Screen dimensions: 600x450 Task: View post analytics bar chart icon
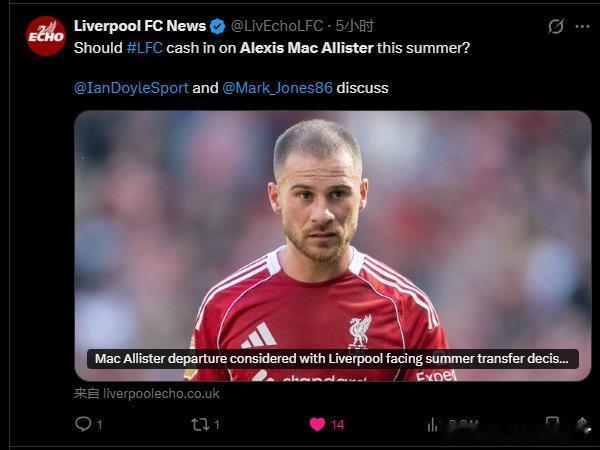pos(433,424)
